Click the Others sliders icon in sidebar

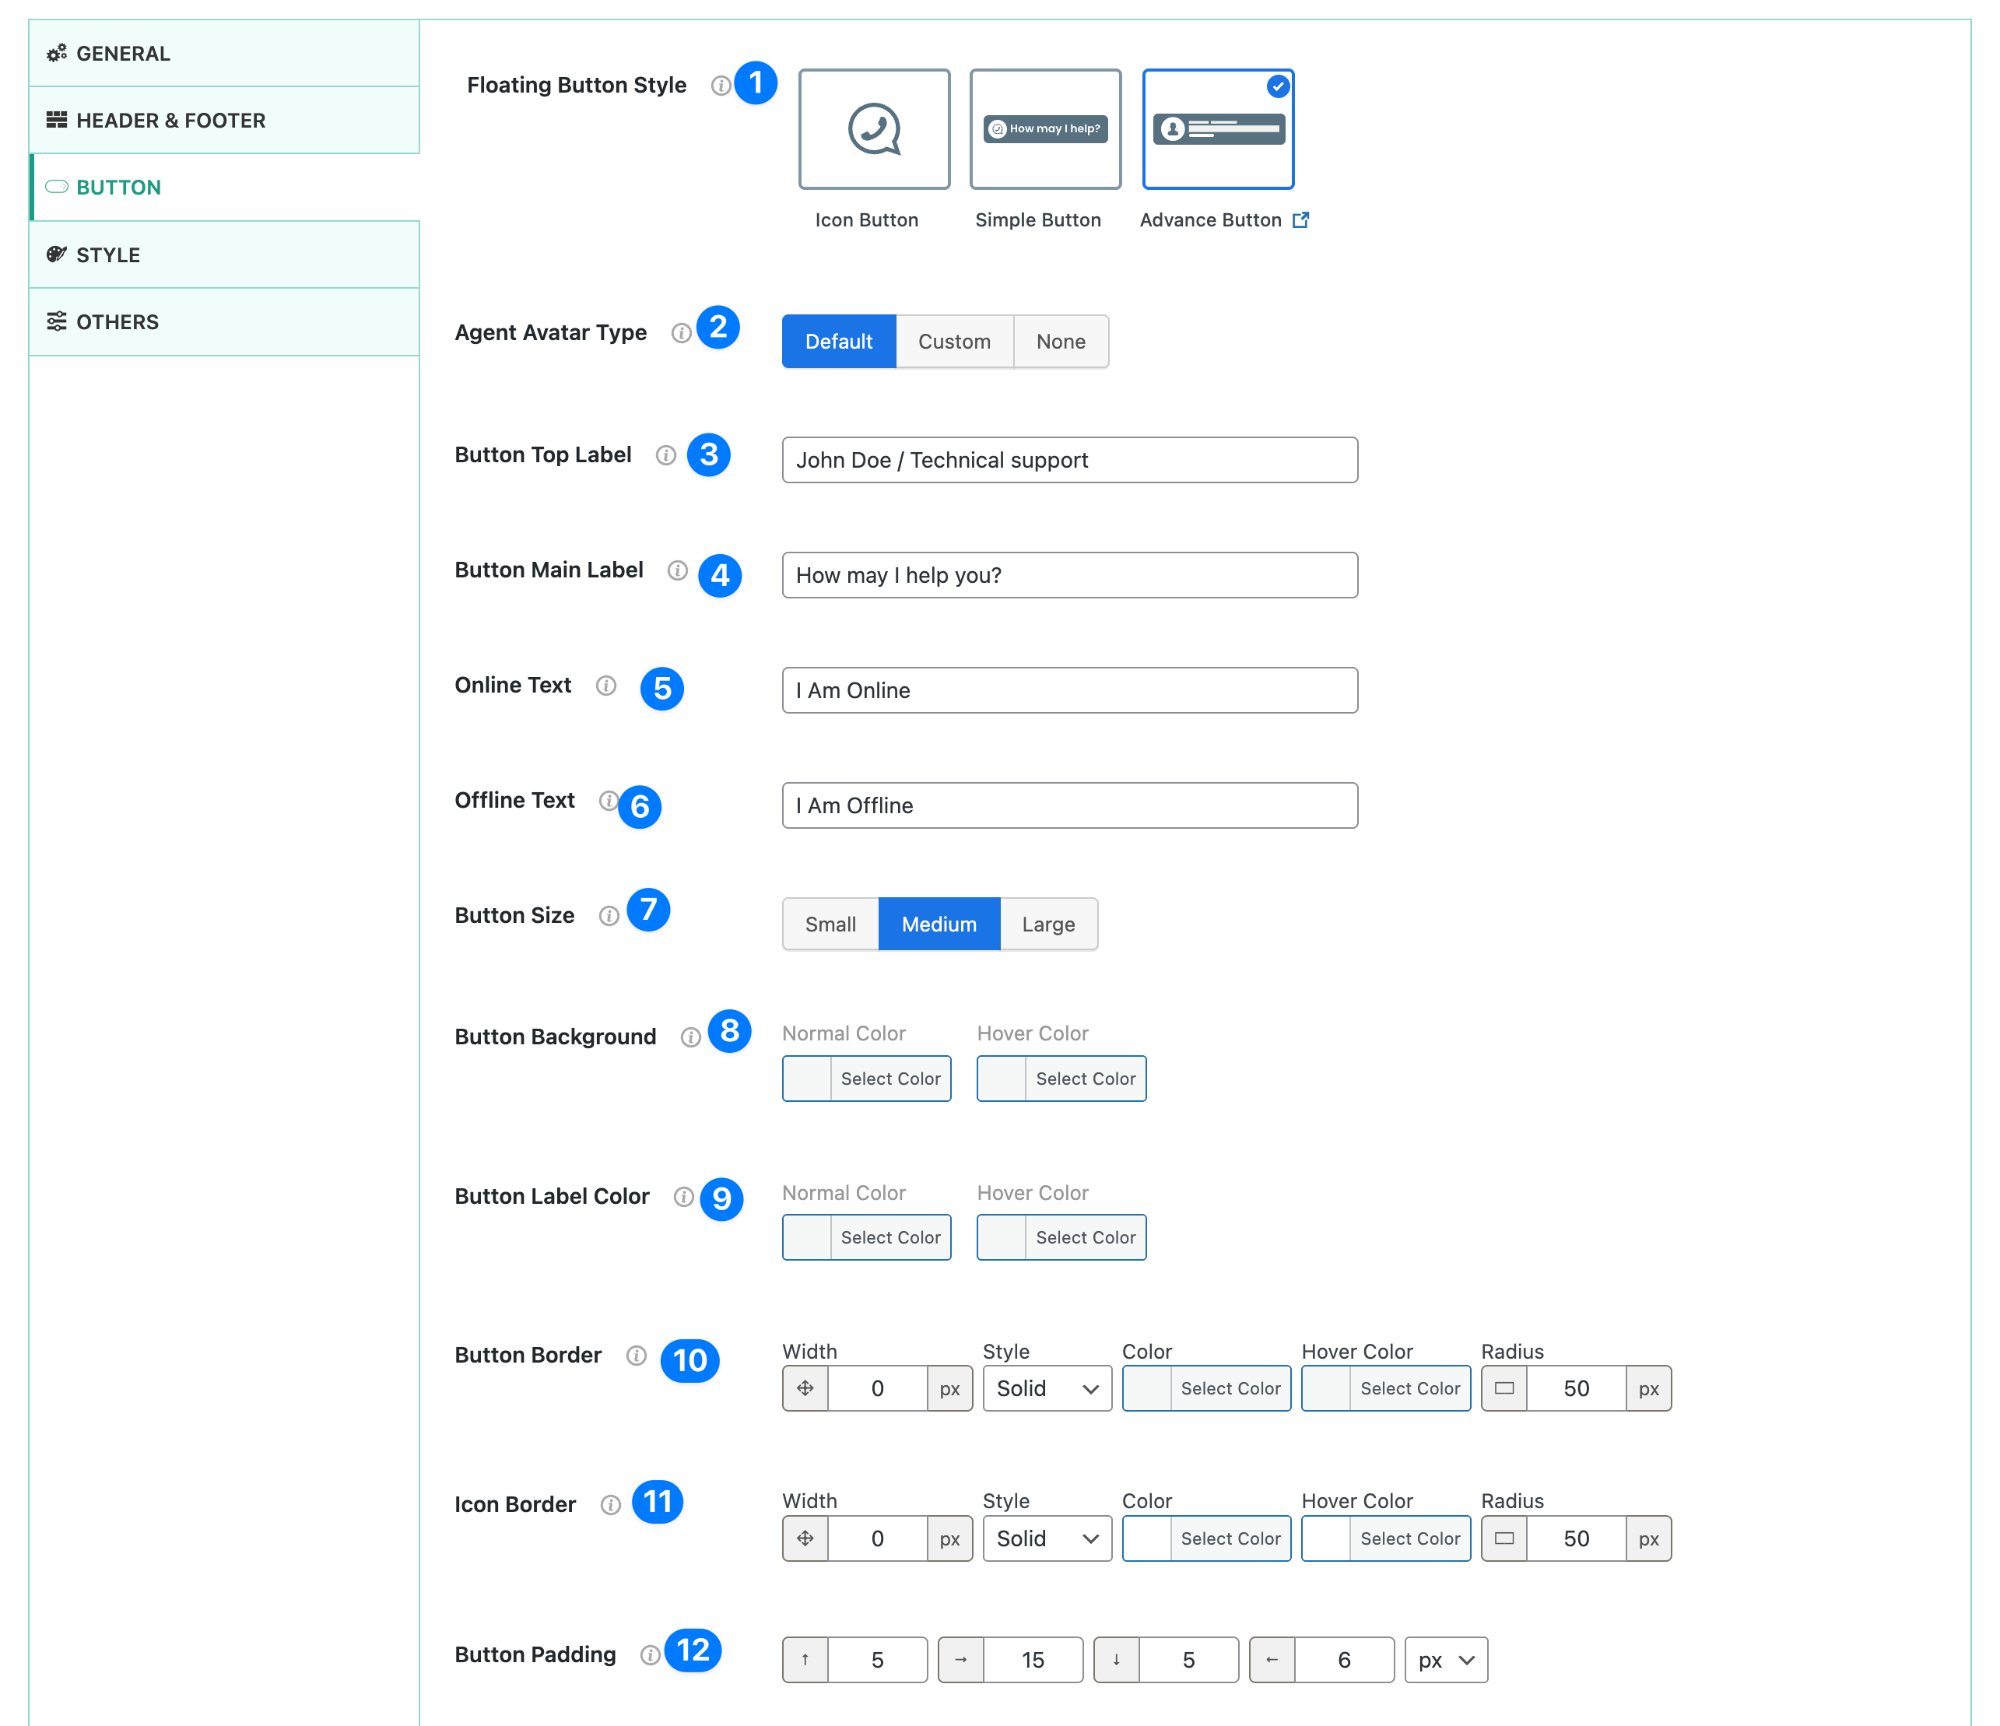click(56, 321)
